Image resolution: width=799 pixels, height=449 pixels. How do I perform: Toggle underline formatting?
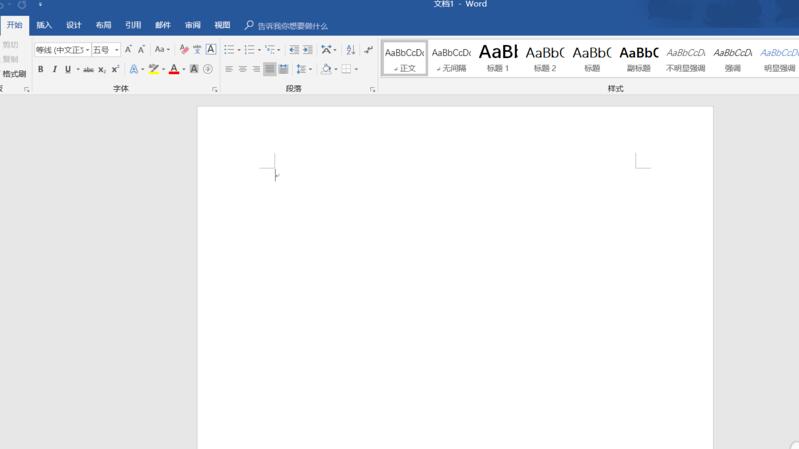tap(68, 69)
